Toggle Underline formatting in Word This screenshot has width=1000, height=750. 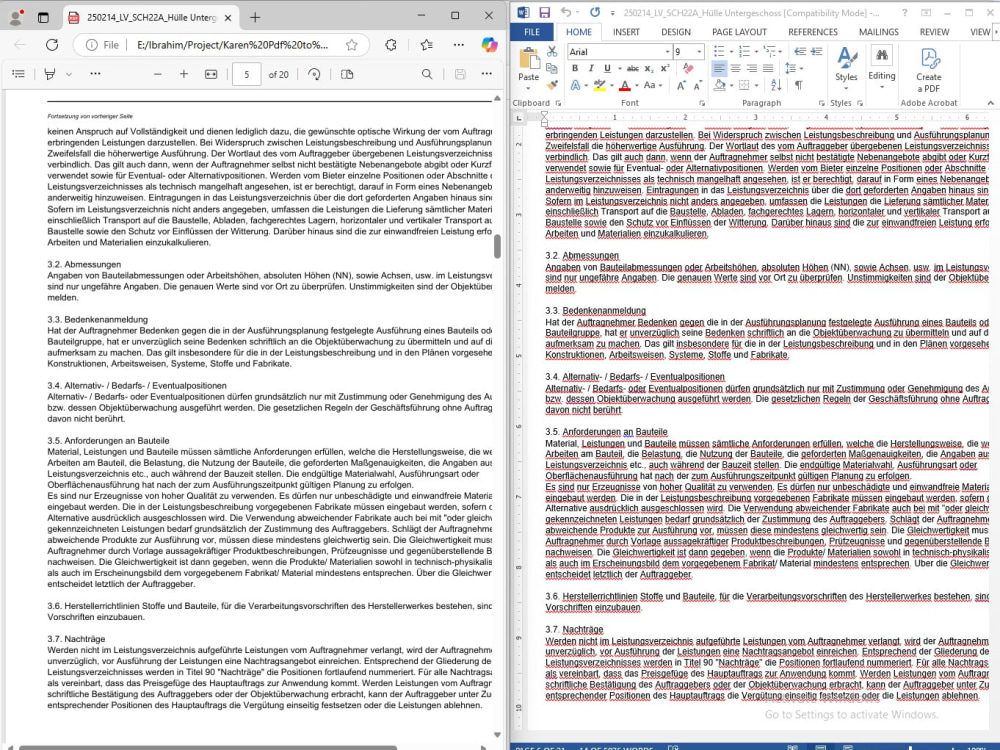click(607, 68)
